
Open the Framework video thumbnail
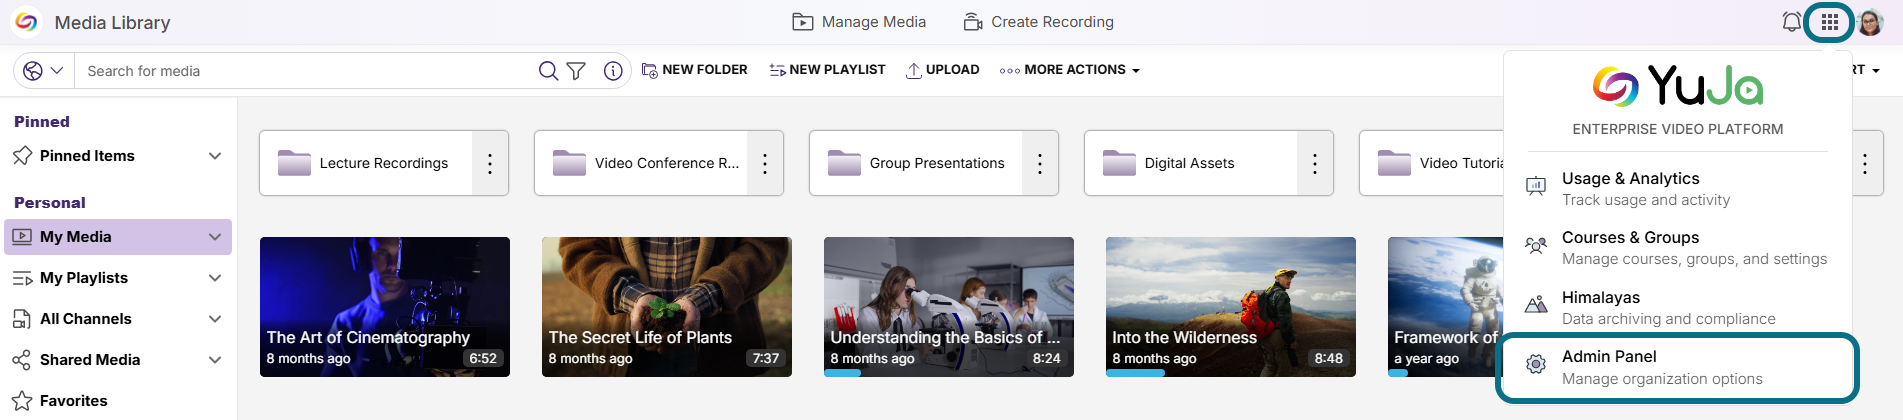[1446, 307]
